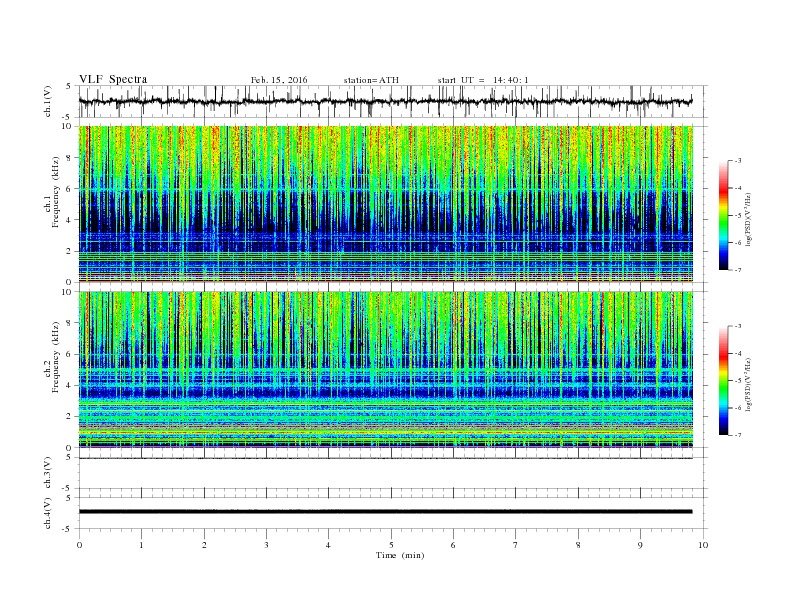The image size is (792, 612).
Task: Click the ch.1 Frequency (kHz) axis label
Action: (52, 192)
